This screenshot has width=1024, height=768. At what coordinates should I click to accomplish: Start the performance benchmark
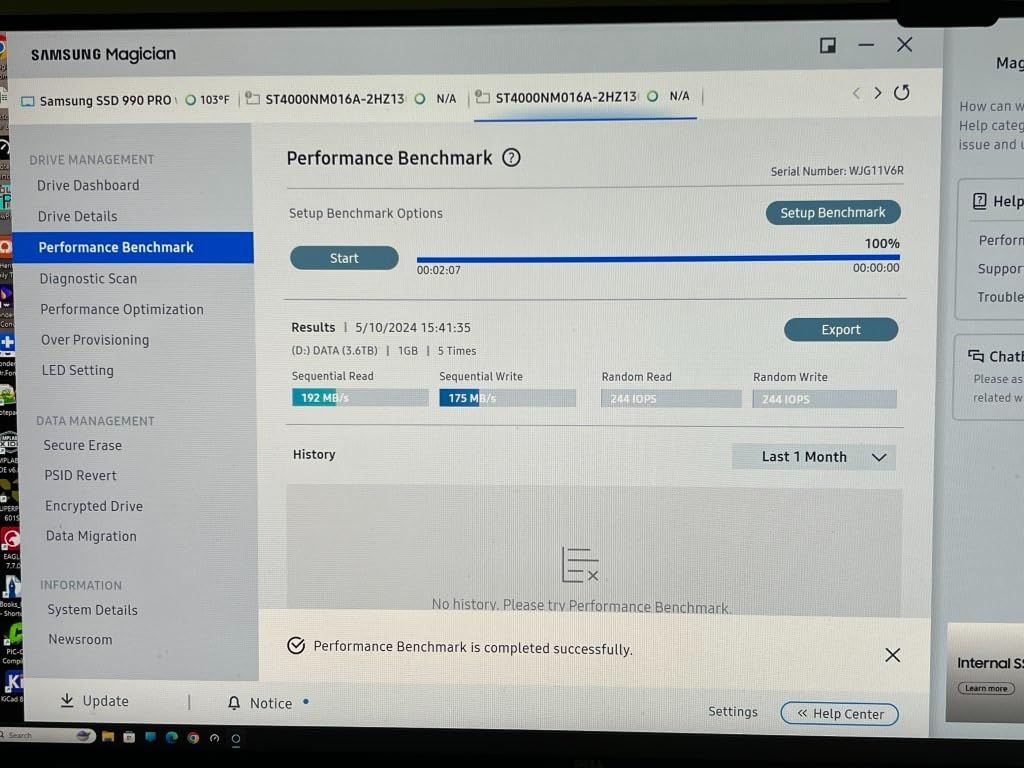click(344, 258)
